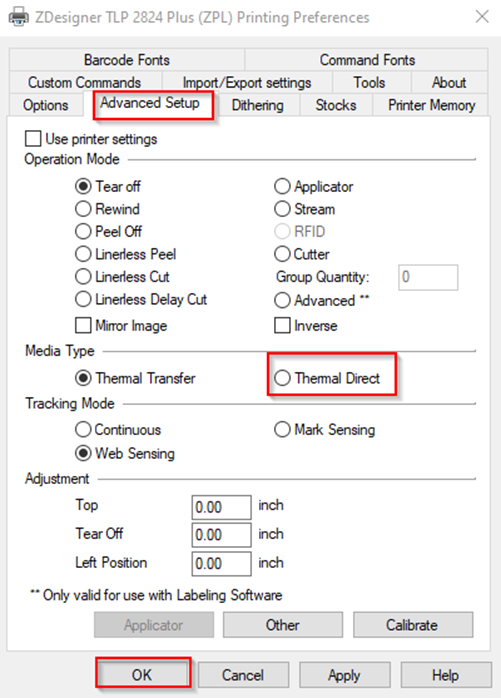Enable the Use printer settings checkbox

tap(33, 138)
